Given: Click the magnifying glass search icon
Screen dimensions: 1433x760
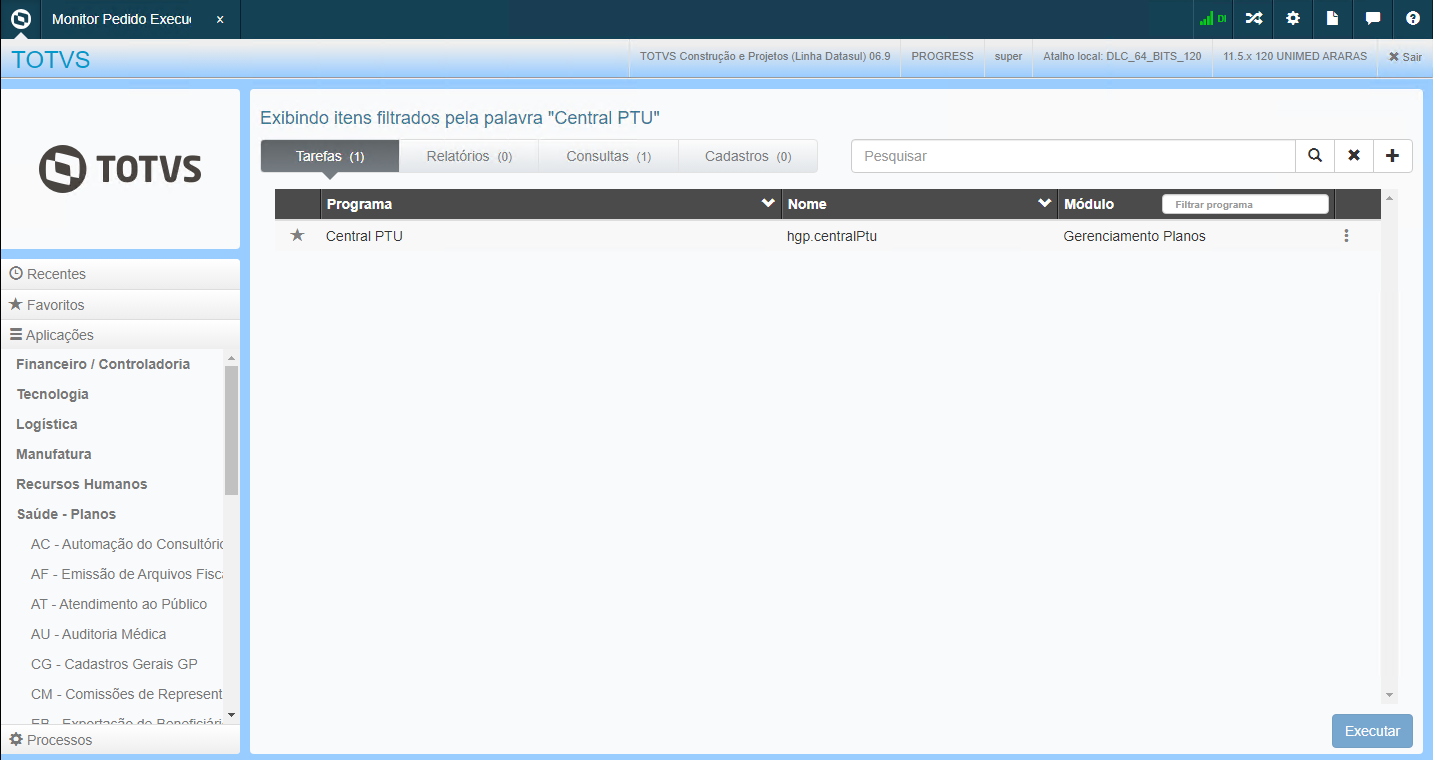Looking at the screenshot, I should (x=1315, y=156).
